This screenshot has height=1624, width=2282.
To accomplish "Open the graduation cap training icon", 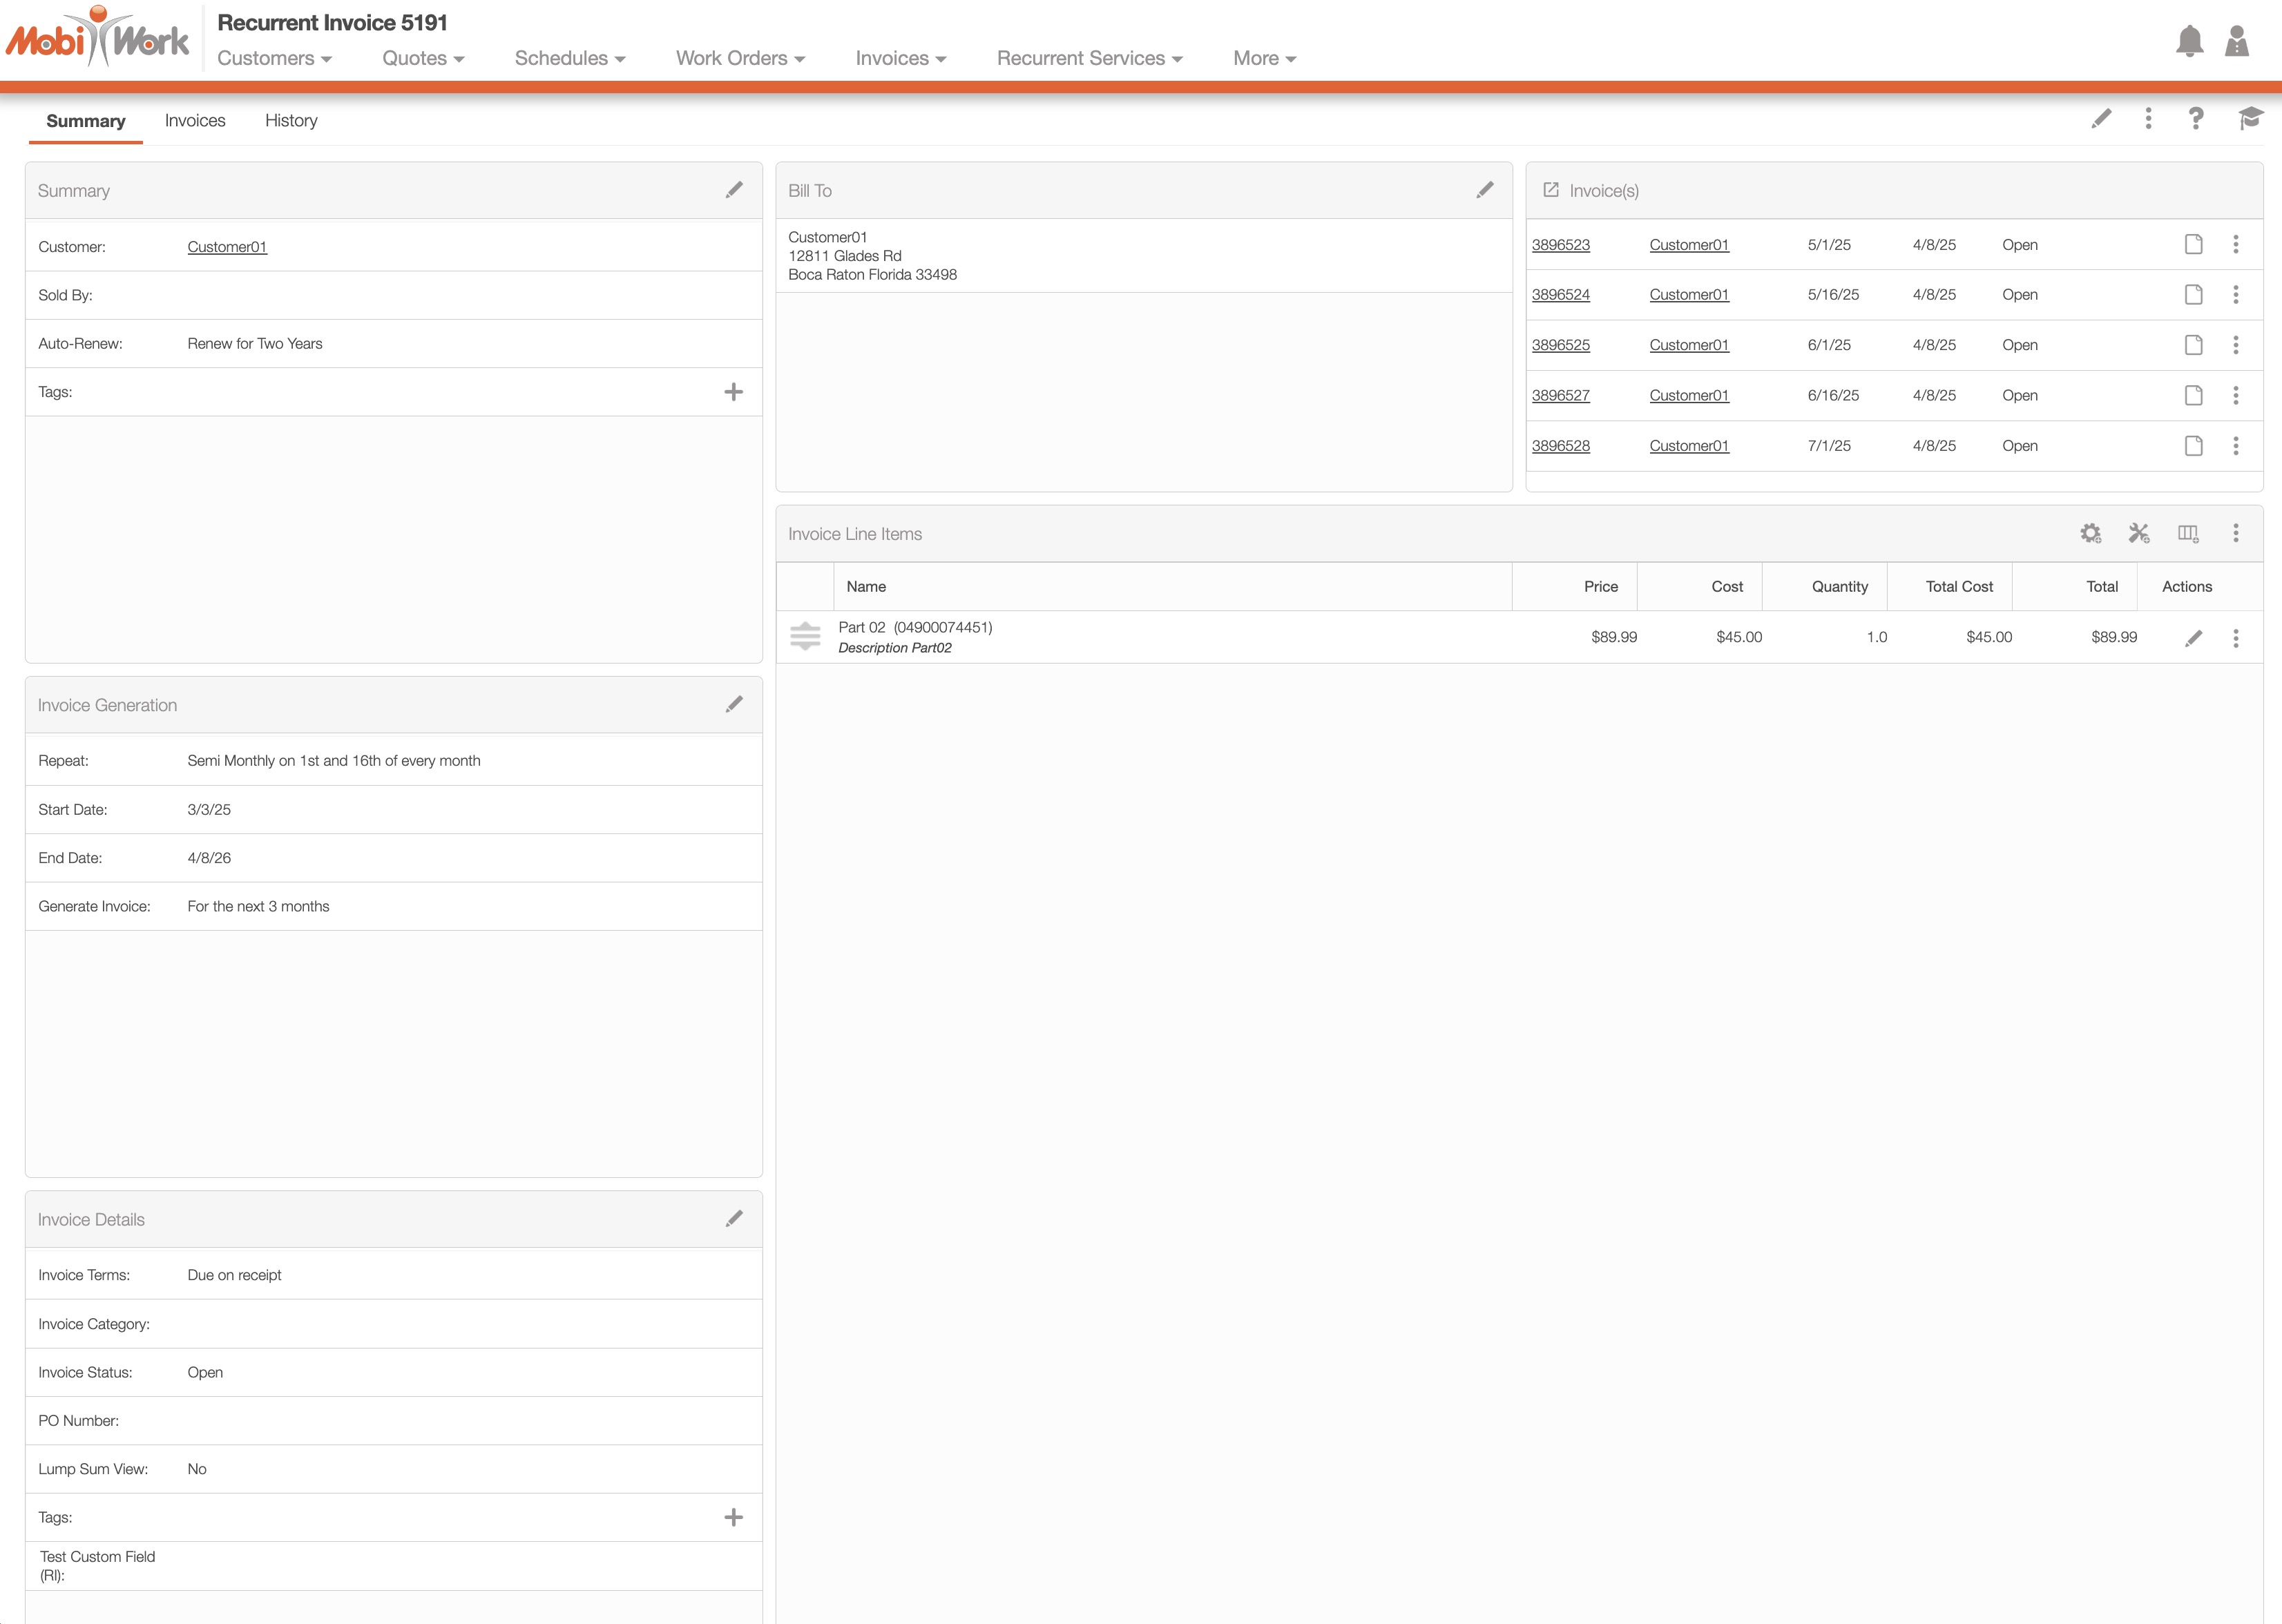I will [2249, 119].
